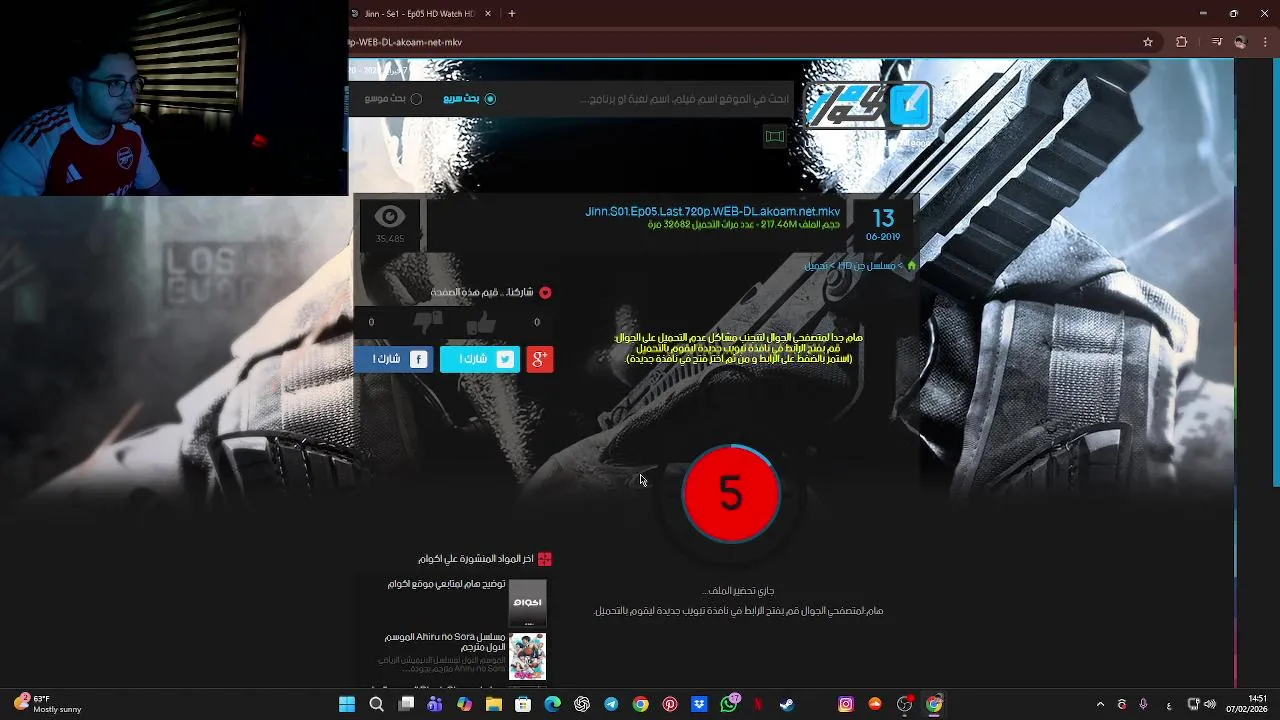
Task: Open the Ahiru no Sora thumbnail
Action: point(528,656)
